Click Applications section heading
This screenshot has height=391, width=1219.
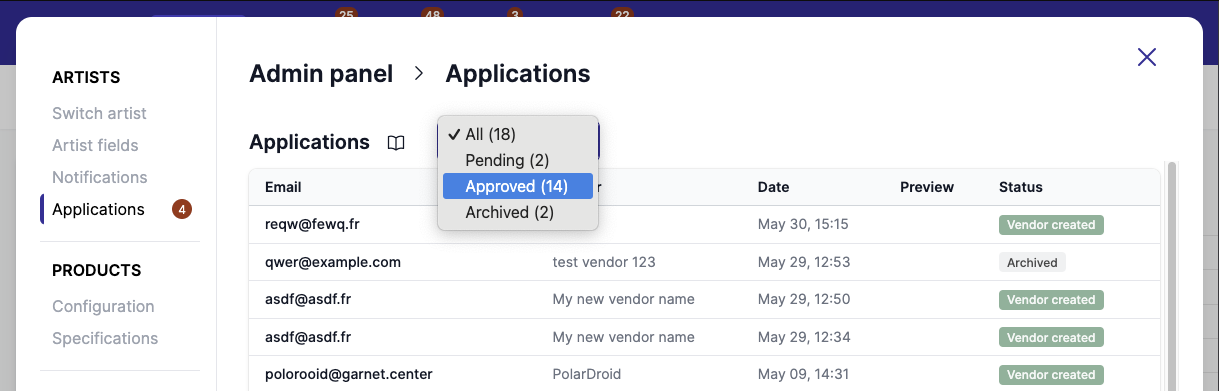tap(309, 142)
